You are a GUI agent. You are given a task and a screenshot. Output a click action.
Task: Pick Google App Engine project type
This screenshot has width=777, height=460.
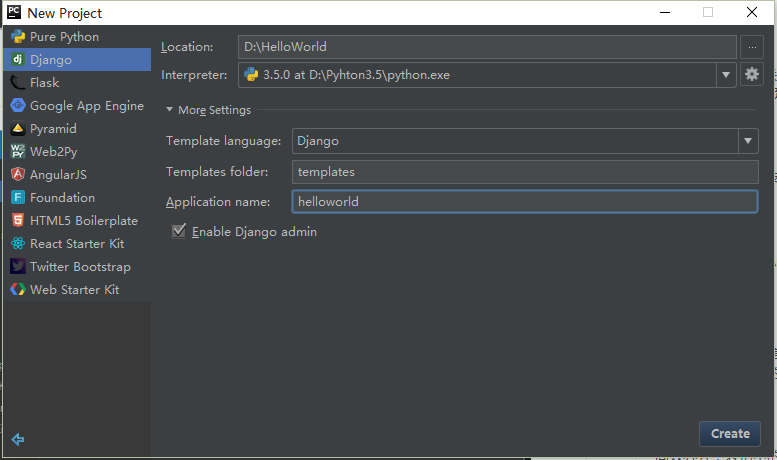click(x=77, y=106)
